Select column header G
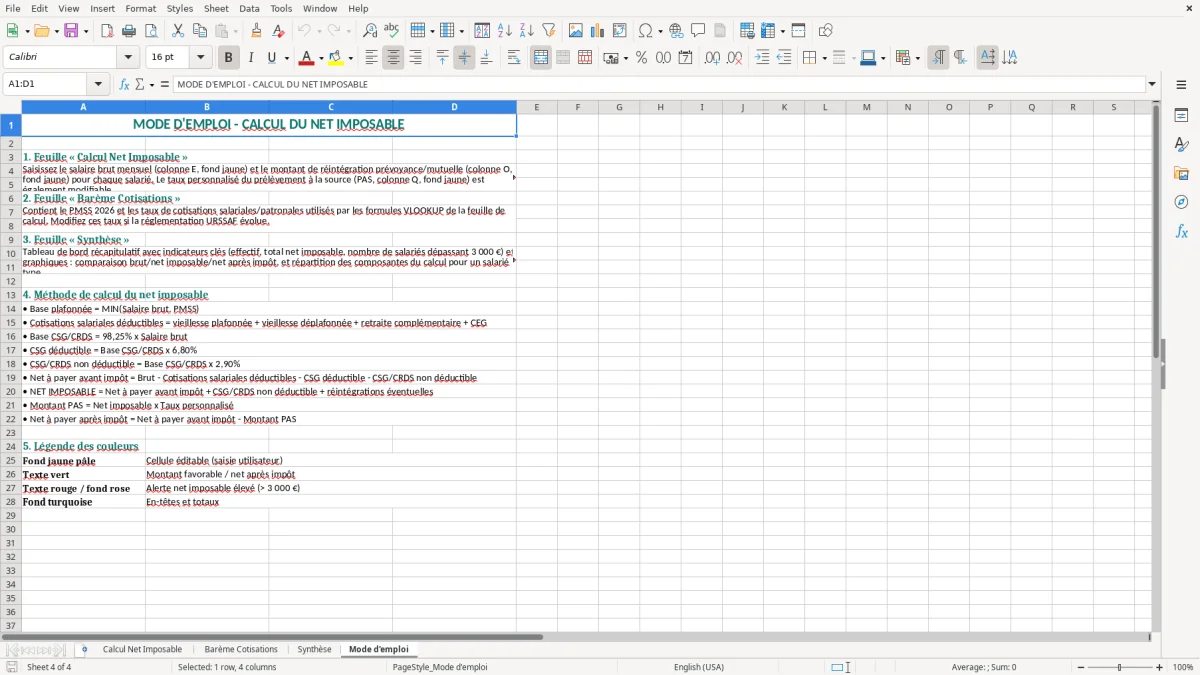This screenshot has height=675, width=1200. [x=619, y=107]
